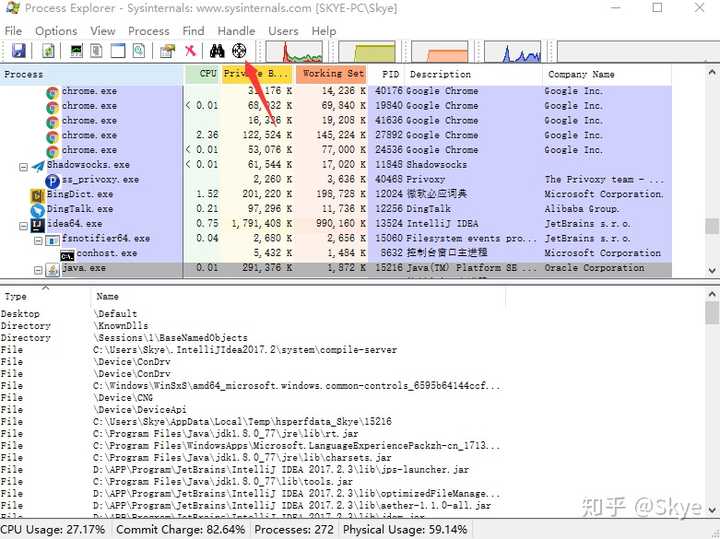The width and height of the screenshot is (720, 539).
Task: Click the process list scroll-down arrow
Action: (x=712, y=270)
